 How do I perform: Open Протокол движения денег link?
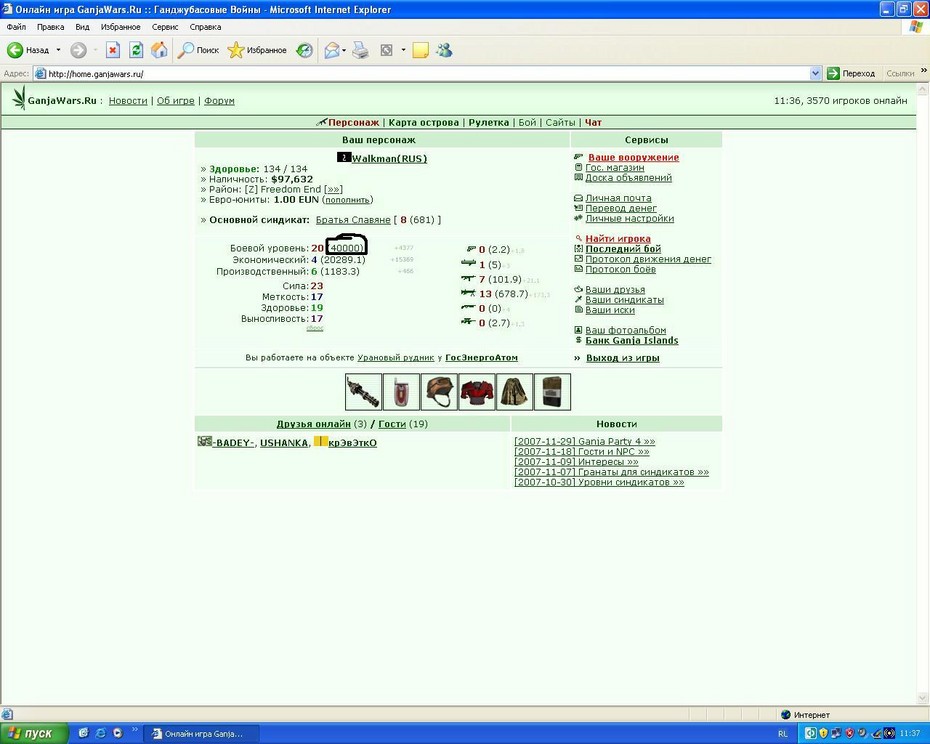(x=648, y=259)
